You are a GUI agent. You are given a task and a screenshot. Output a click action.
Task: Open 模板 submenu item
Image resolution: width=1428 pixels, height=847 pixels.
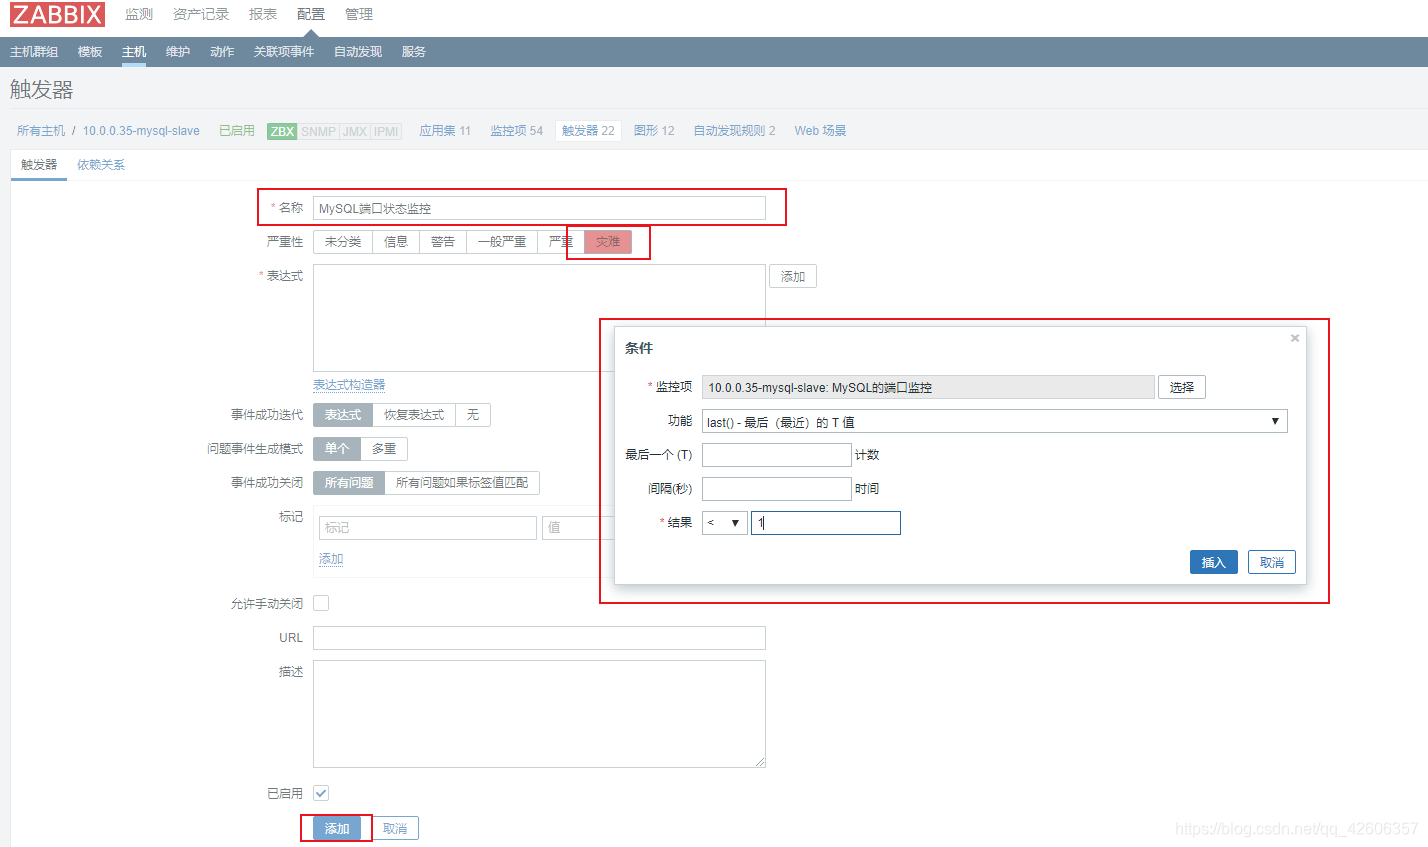tap(90, 52)
